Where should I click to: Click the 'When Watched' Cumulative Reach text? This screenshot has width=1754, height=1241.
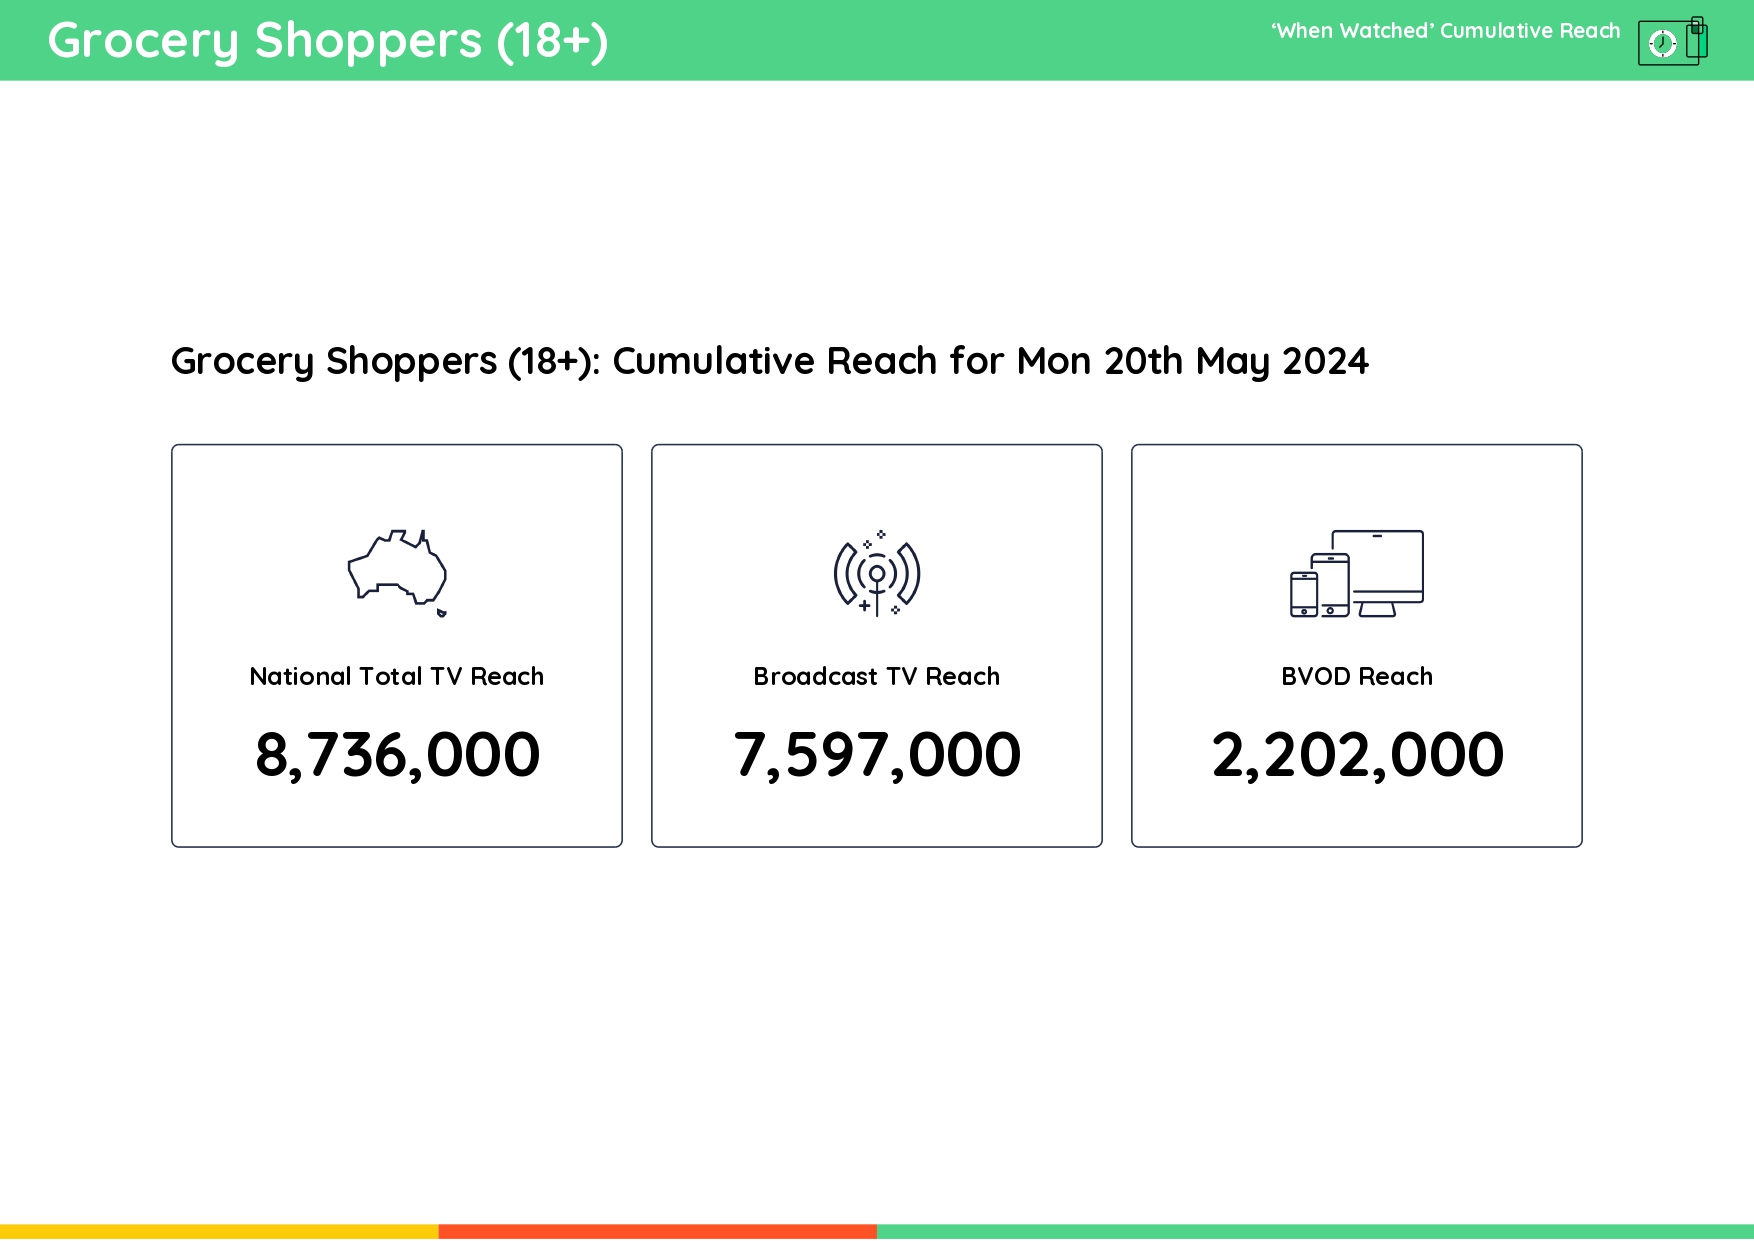point(1445,31)
